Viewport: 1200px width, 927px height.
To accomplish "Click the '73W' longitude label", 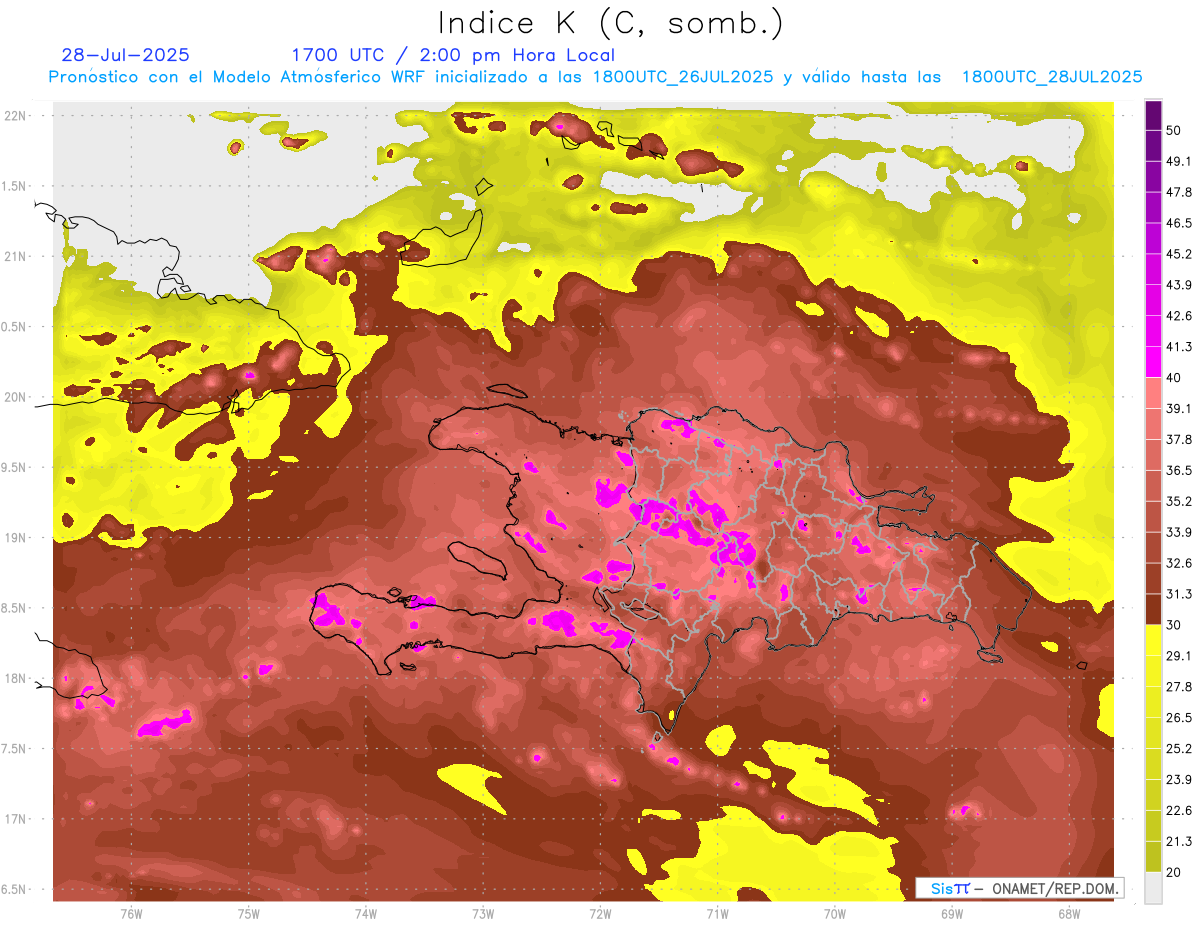I will click(483, 914).
